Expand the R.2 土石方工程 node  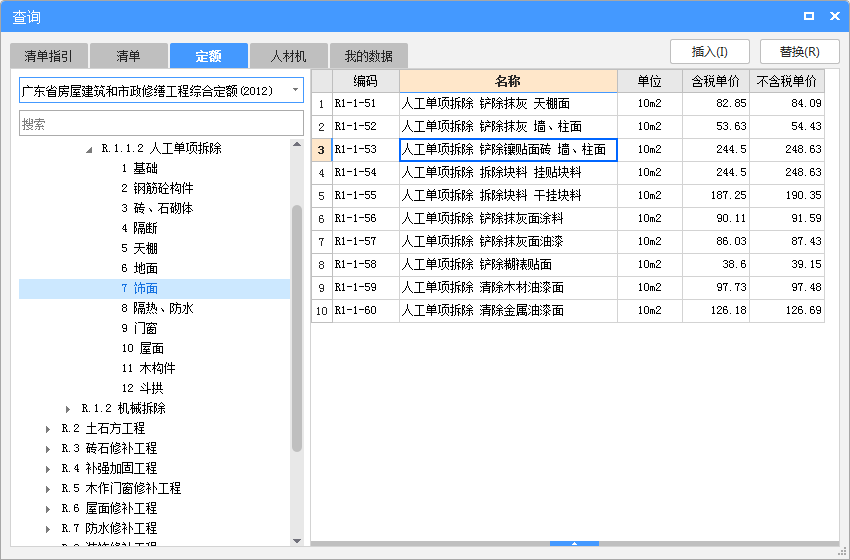pyautogui.click(x=48, y=429)
